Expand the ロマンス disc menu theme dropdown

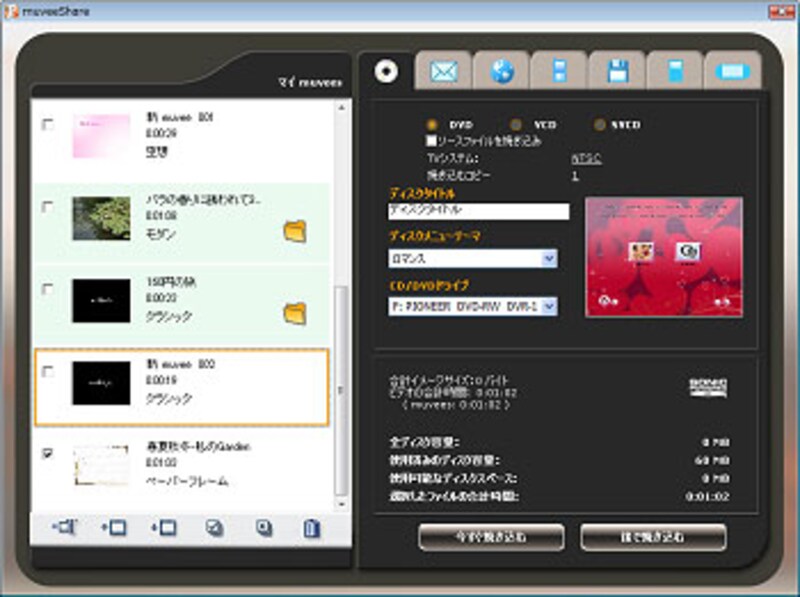pos(548,258)
